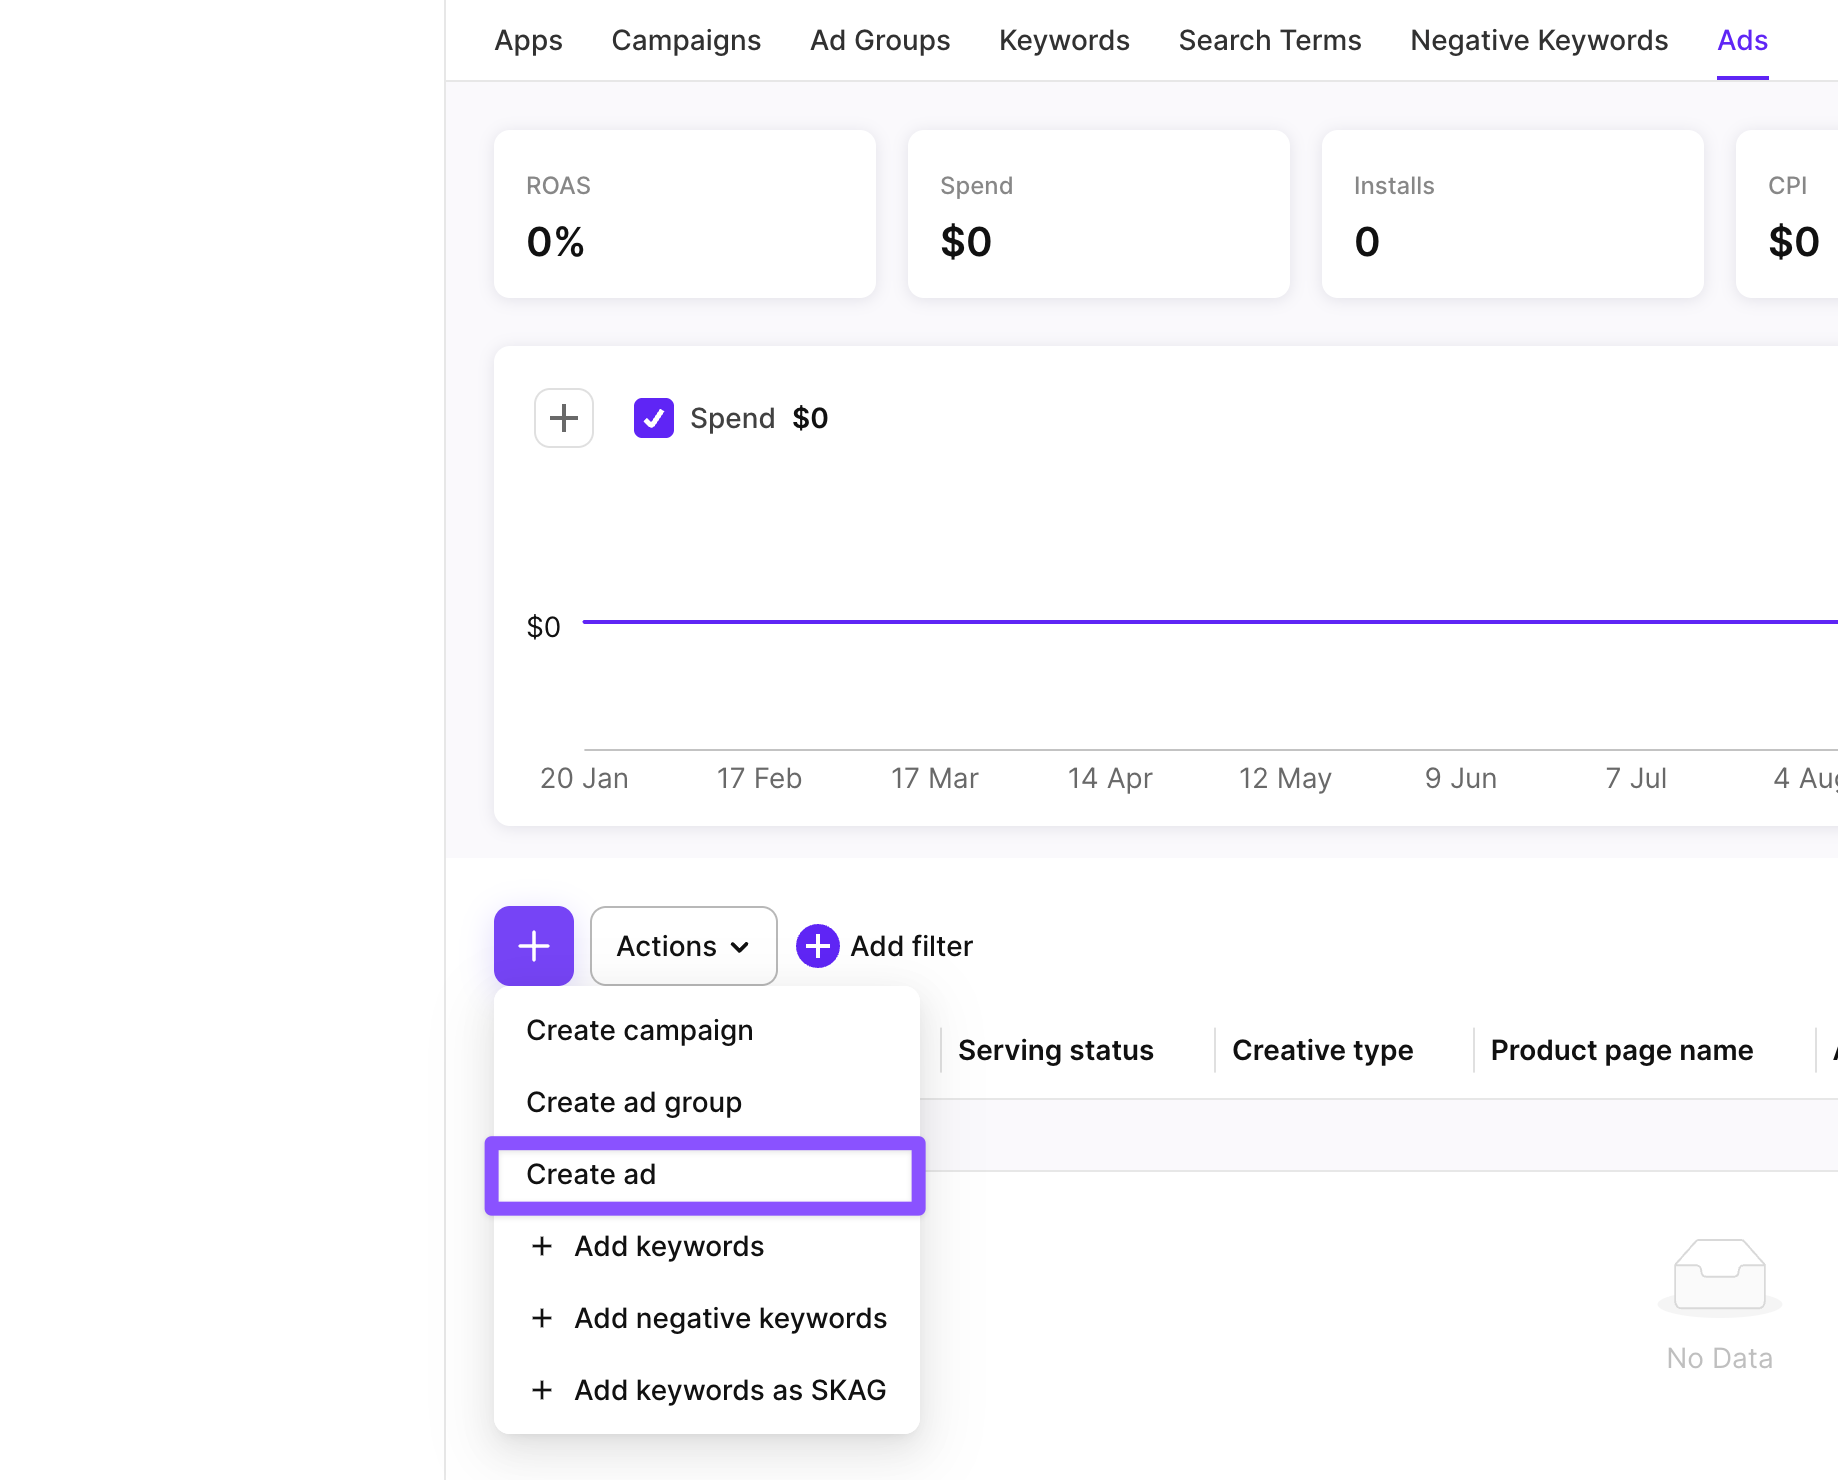Switch to the Ad Groups tab

[x=880, y=40]
